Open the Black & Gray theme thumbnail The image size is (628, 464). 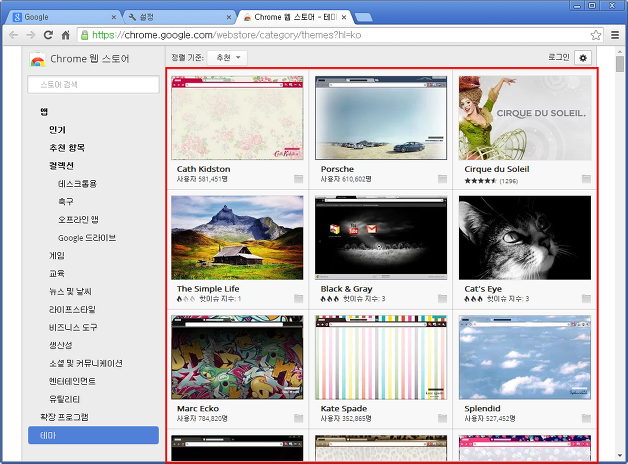[381, 237]
